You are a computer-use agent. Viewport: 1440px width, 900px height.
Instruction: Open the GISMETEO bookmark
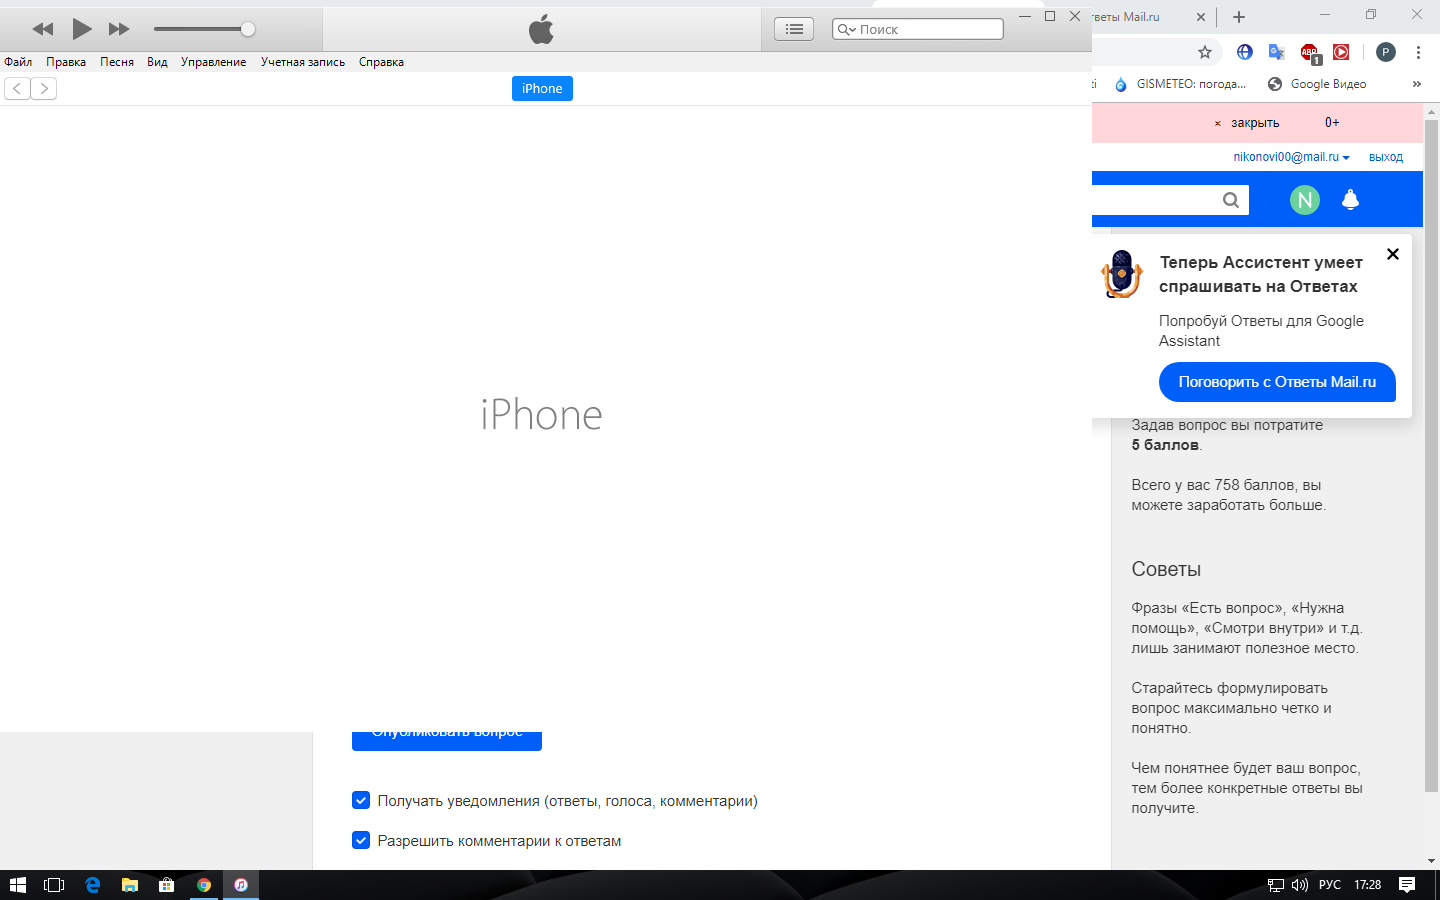coord(1180,84)
